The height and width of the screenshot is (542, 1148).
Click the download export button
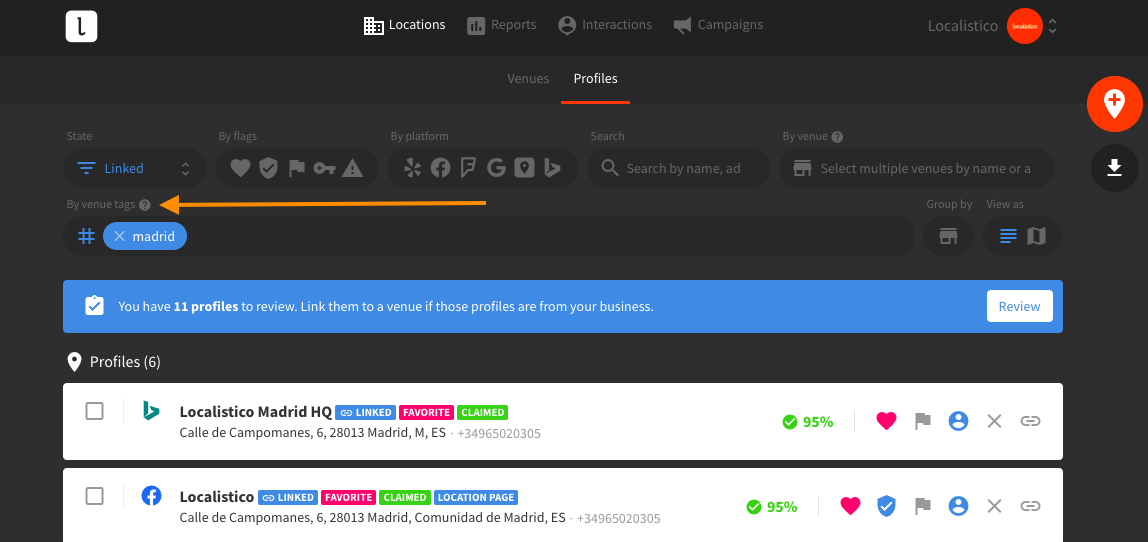point(1114,168)
